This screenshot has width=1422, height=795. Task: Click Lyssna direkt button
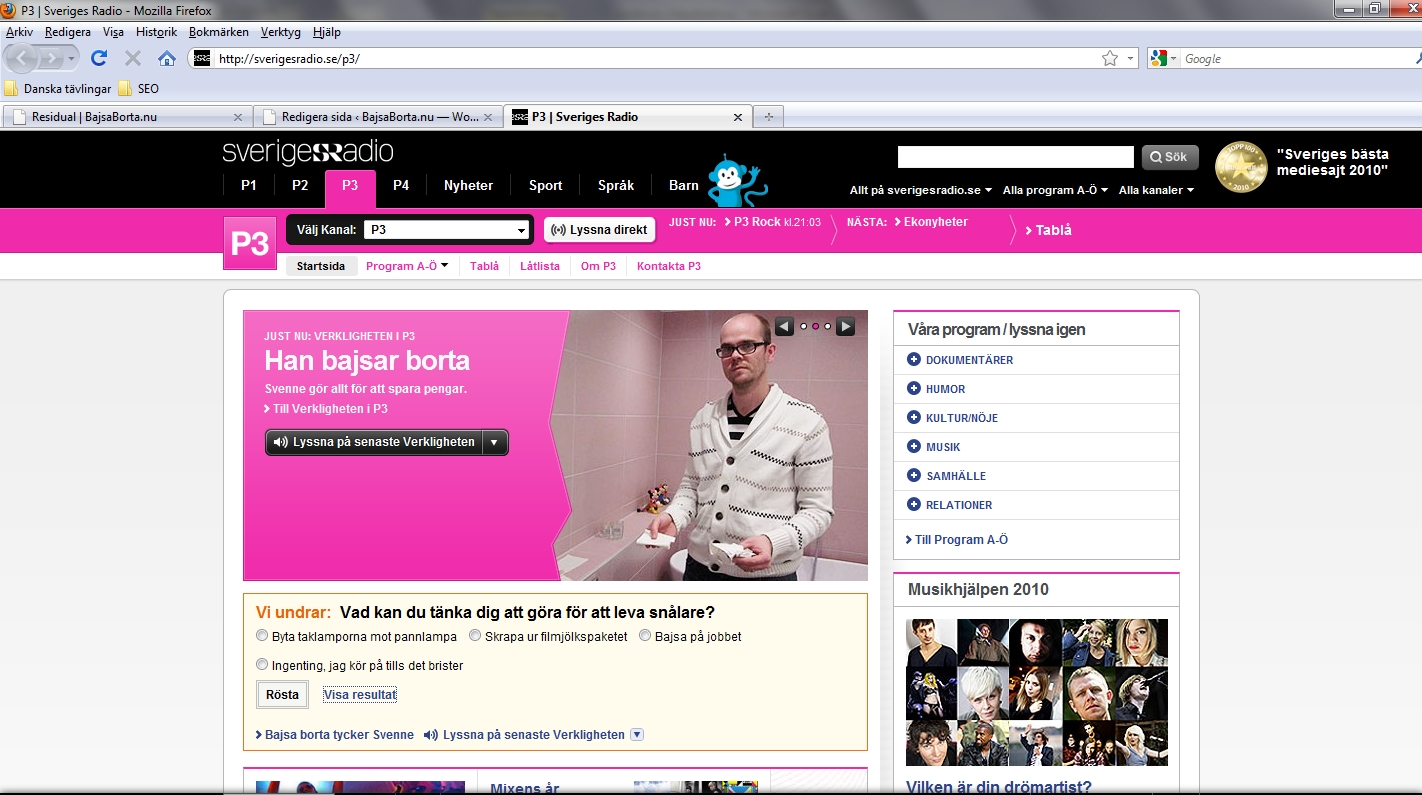[x=600, y=230]
